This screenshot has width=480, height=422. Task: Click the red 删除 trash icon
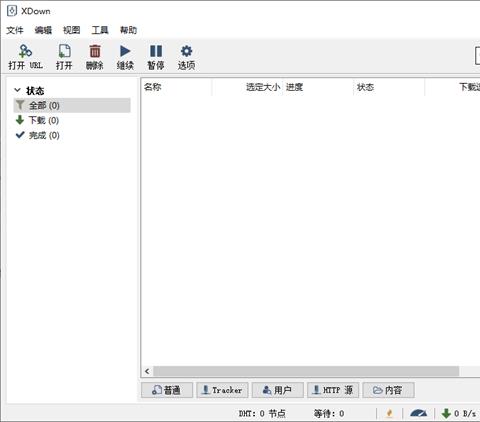click(x=95, y=51)
